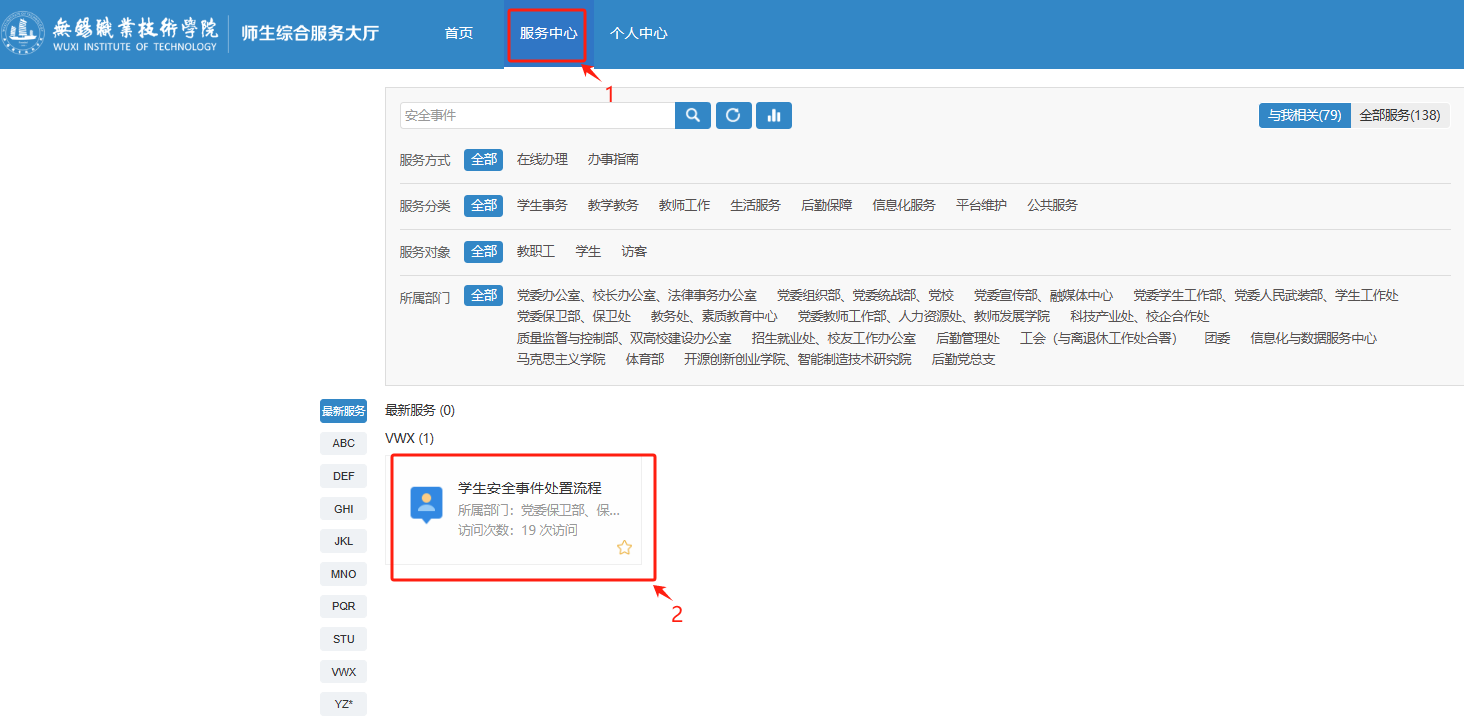Click the Wuxi Institute logo
The image size is (1464, 723).
point(110,33)
